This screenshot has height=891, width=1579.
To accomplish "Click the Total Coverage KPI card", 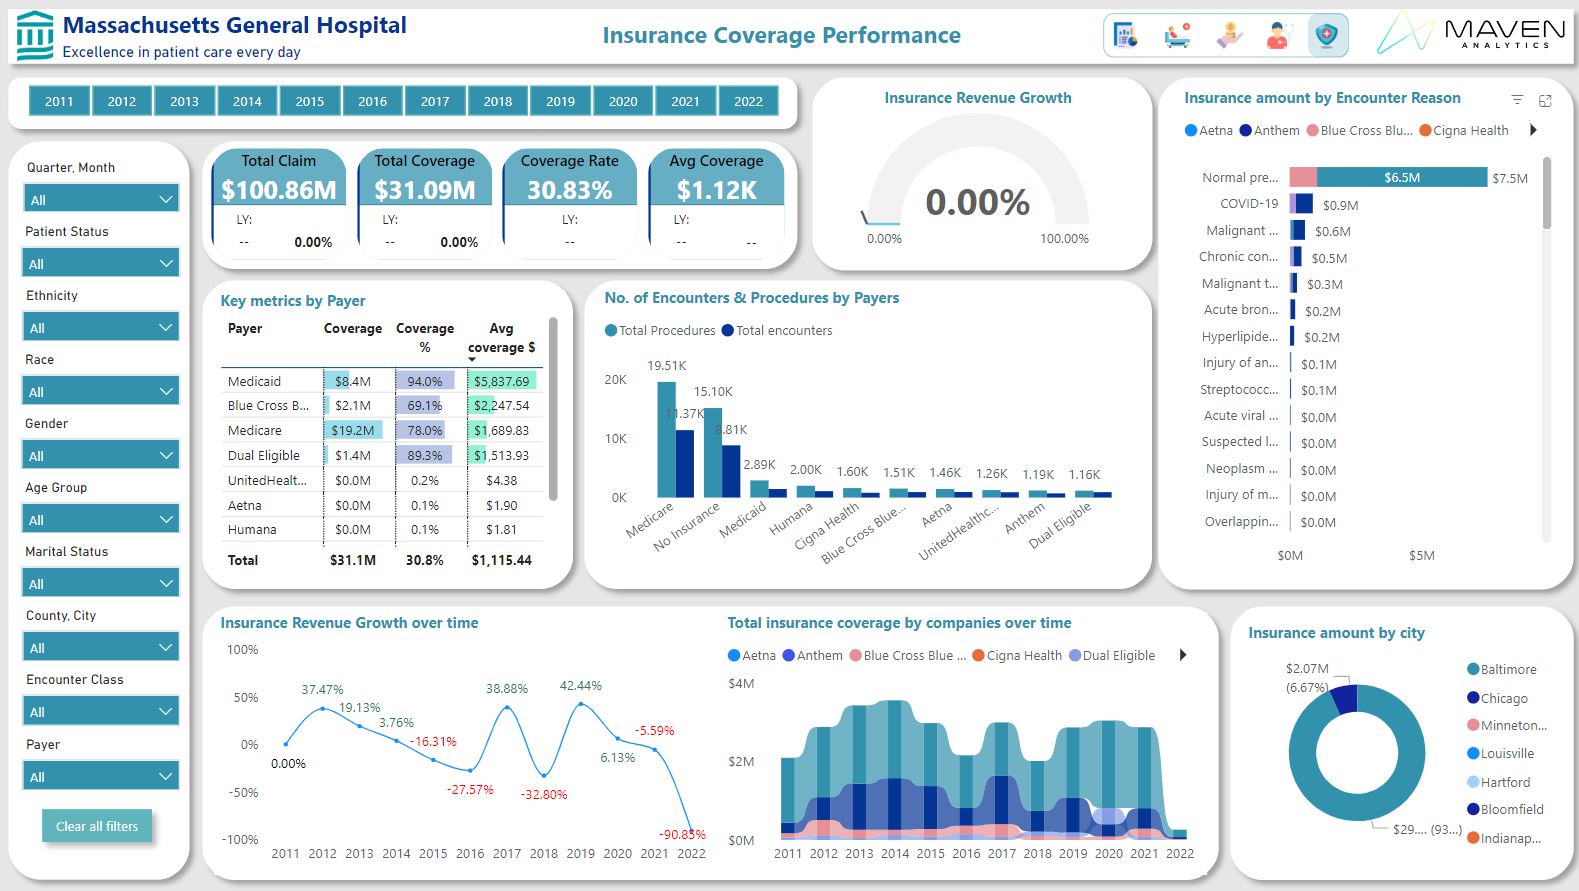I will click(425, 204).
